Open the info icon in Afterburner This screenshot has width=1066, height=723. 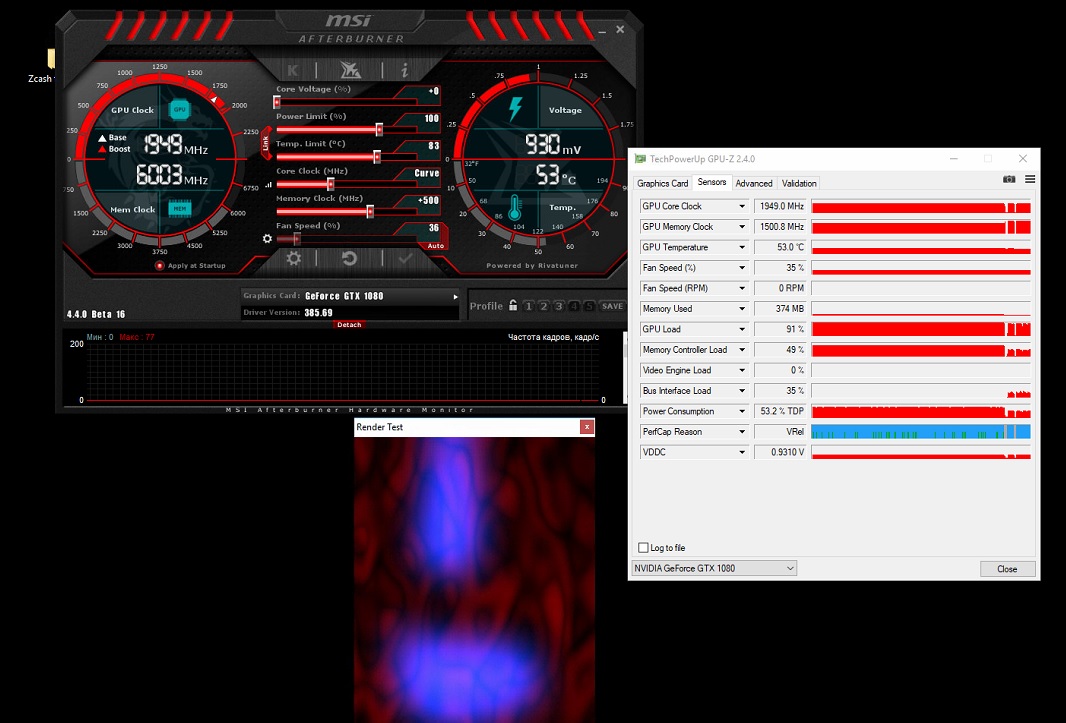(405, 70)
